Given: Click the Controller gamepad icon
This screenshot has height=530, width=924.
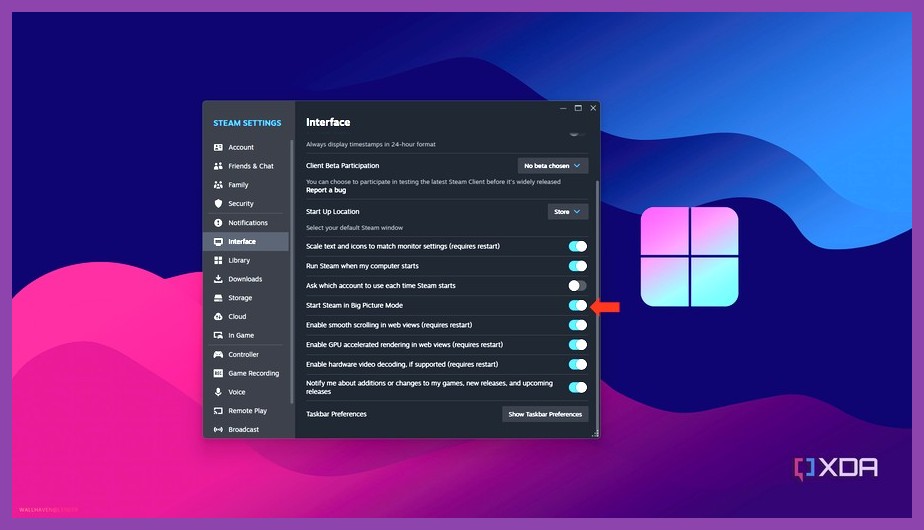Looking at the screenshot, I should click(x=218, y=354).
